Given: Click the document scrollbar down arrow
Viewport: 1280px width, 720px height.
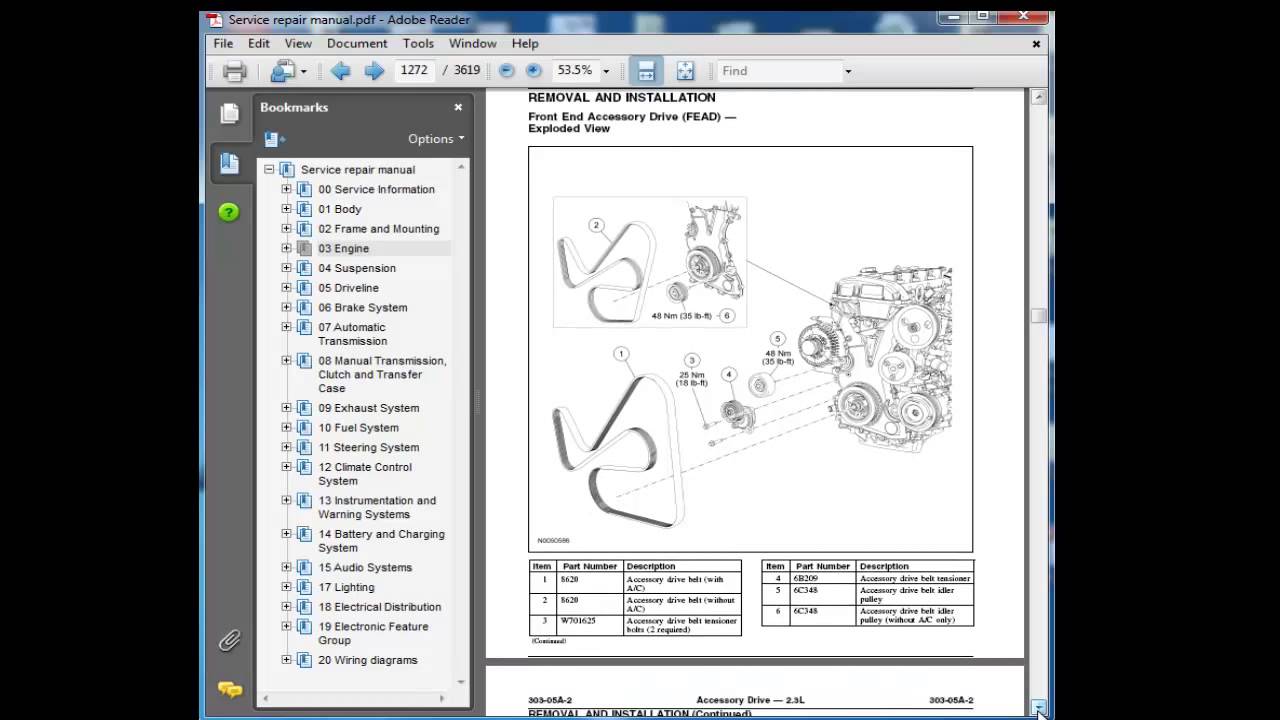Looking at the screenshot, I should click(x=1039, y=708).
